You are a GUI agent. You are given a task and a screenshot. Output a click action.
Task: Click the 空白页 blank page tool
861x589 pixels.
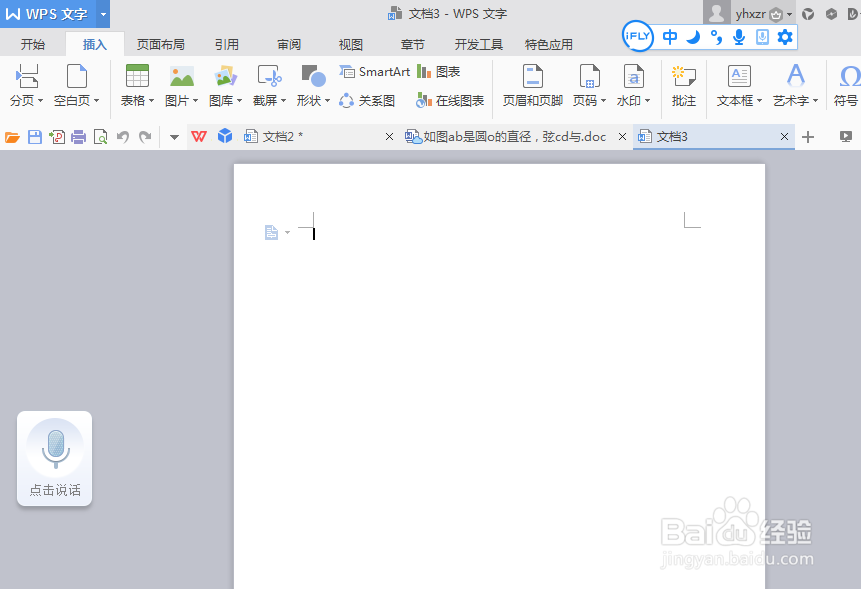click(x=75, y=85)
